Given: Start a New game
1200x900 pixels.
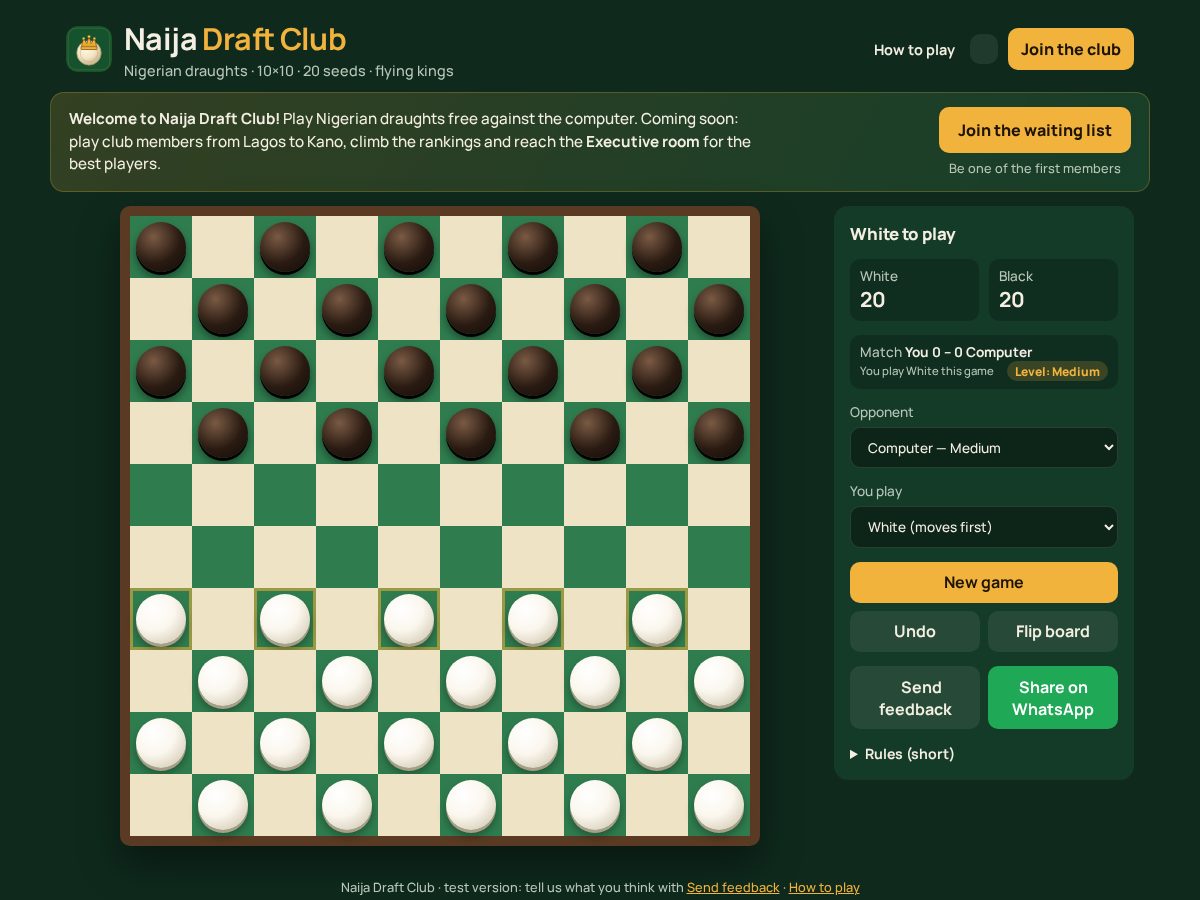Looking at the screenshot, I should (984, 582).
